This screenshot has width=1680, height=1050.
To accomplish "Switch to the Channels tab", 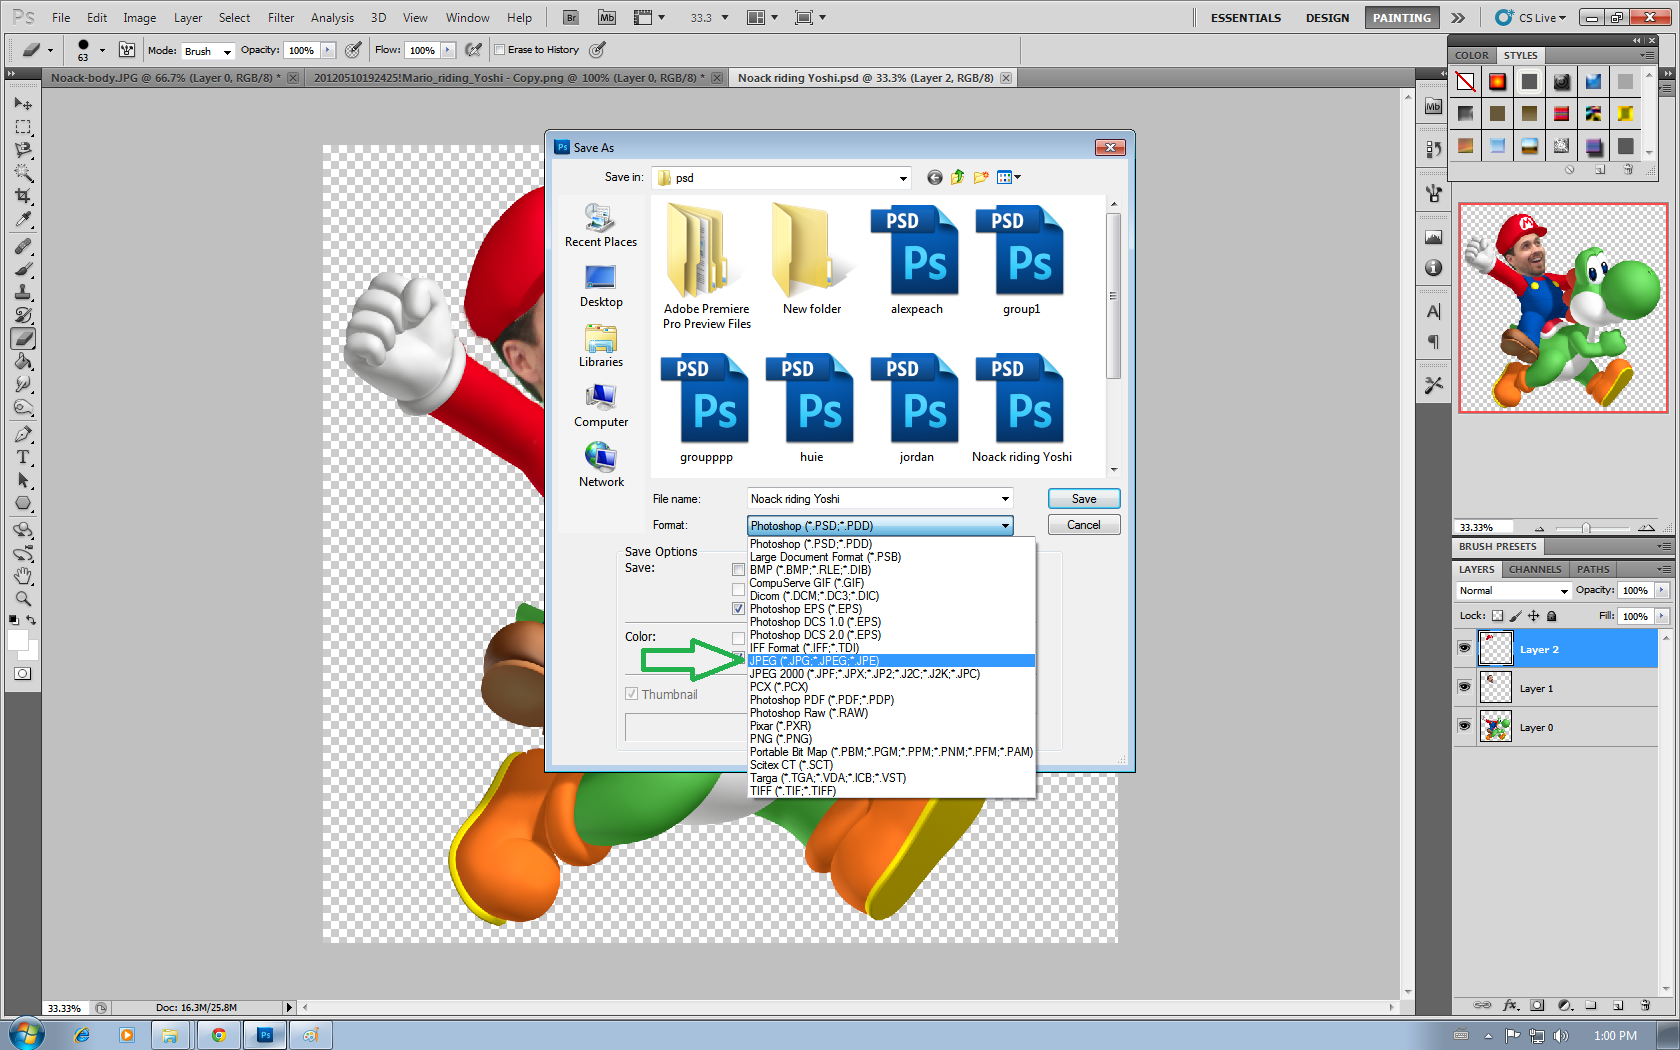I will [1534, 569].
